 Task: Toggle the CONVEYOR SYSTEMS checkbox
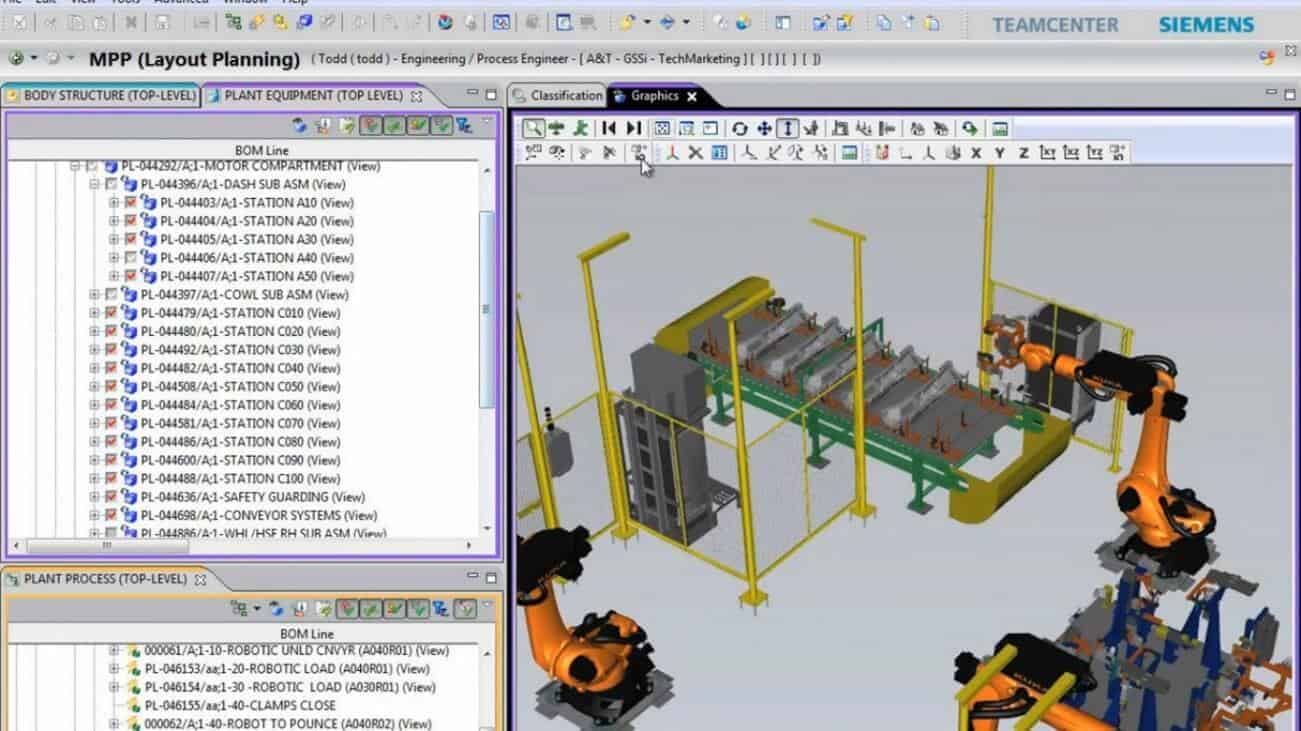point(111,515)
